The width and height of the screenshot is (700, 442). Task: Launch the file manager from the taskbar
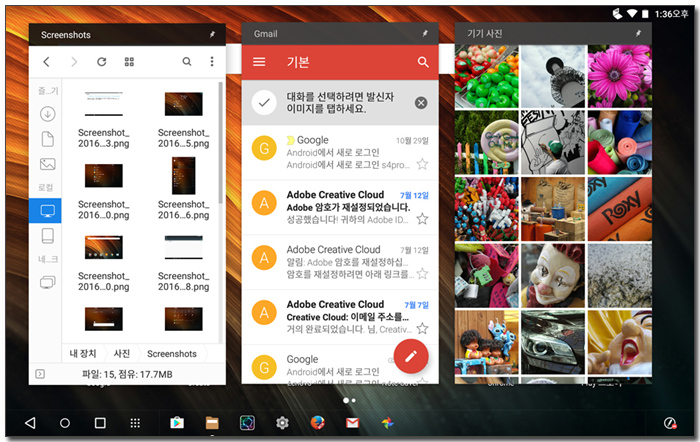point(212,423)
